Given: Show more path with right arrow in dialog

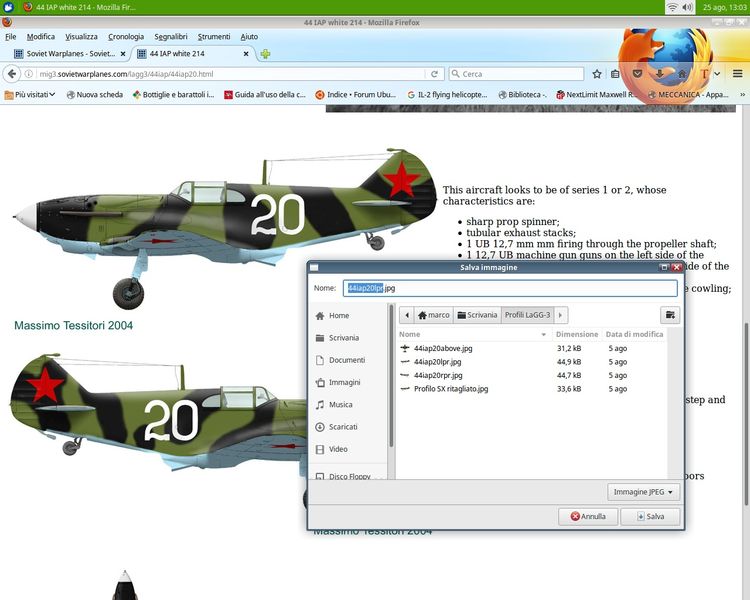Looking at the screenshot, I should pyautogui.click(x=561, y=315).
